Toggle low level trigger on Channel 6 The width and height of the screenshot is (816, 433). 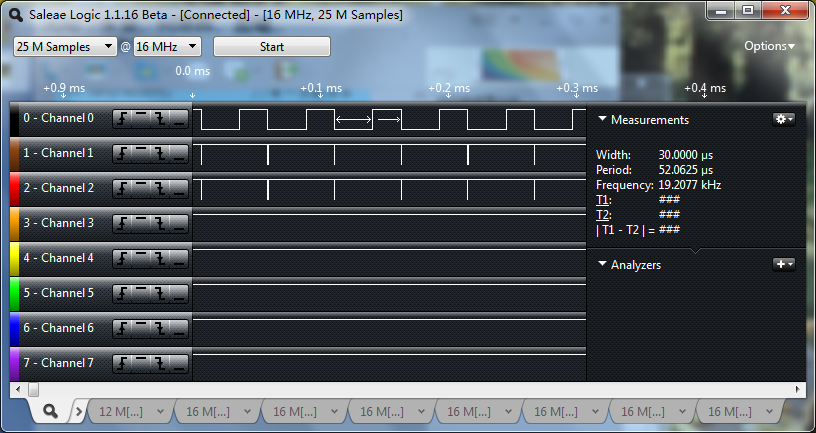179,329
